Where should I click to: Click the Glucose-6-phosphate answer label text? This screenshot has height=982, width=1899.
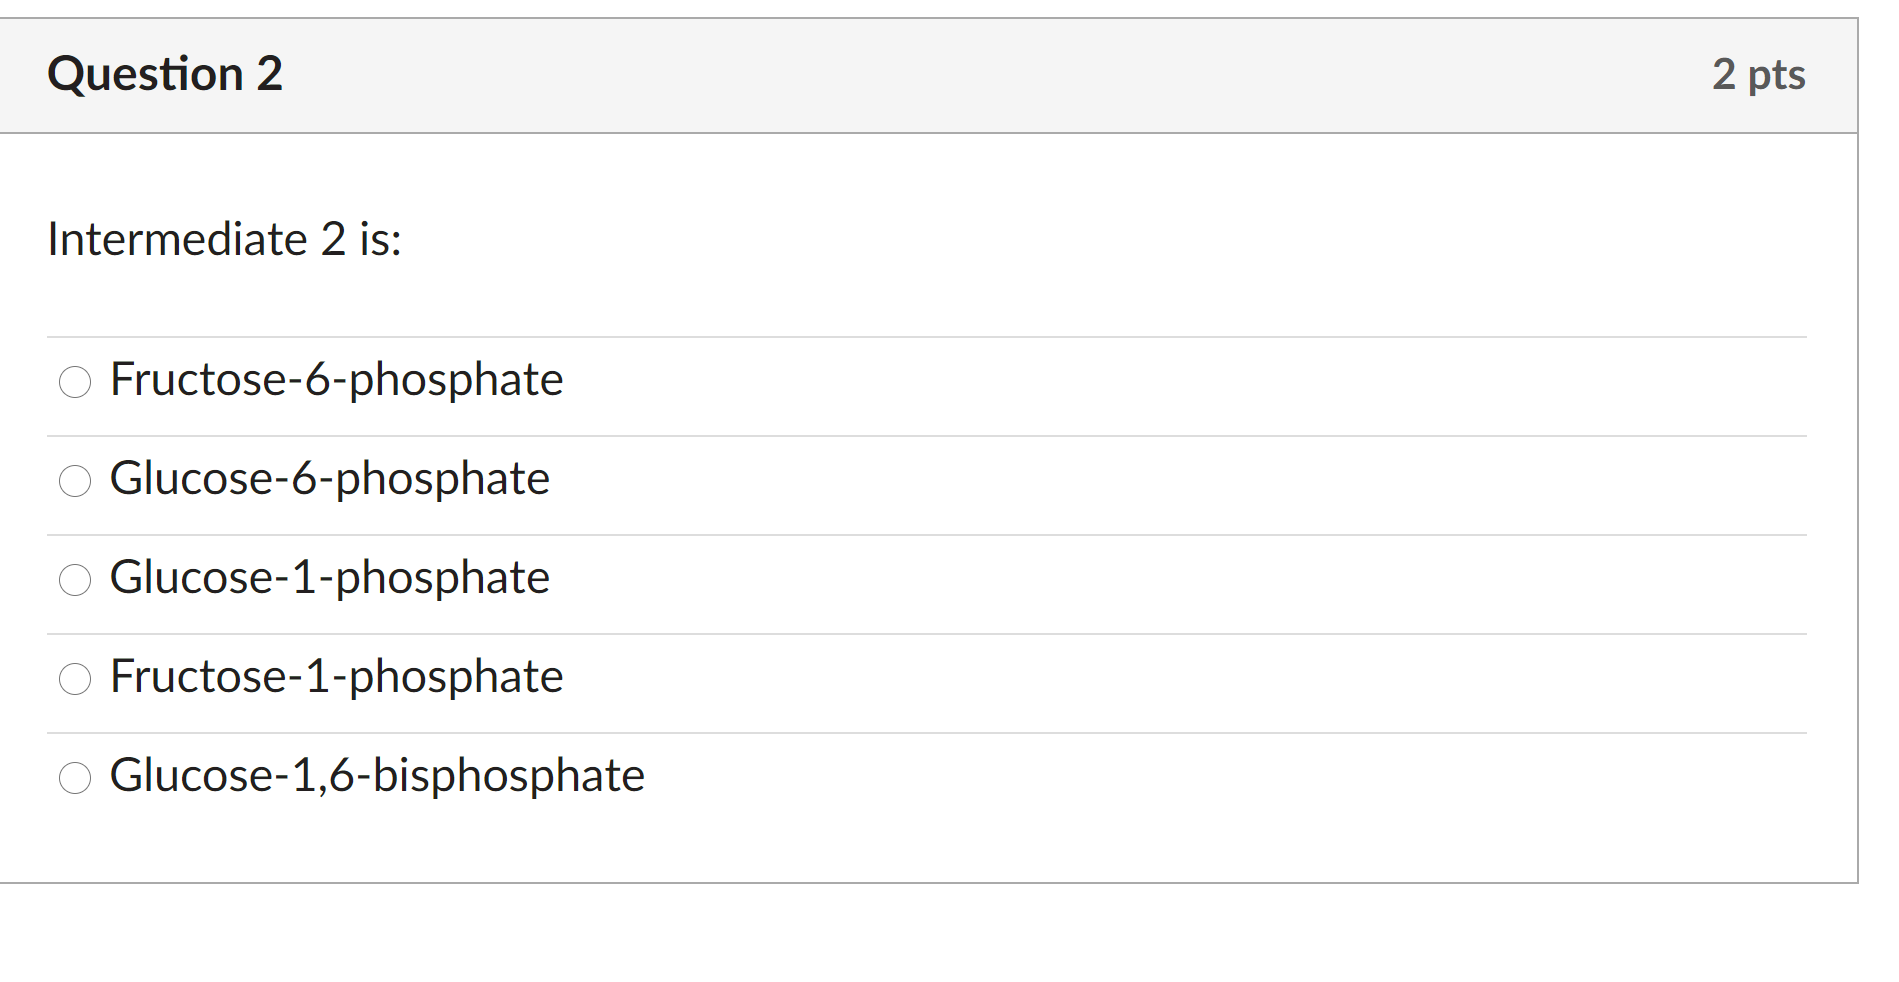(330, 479)
